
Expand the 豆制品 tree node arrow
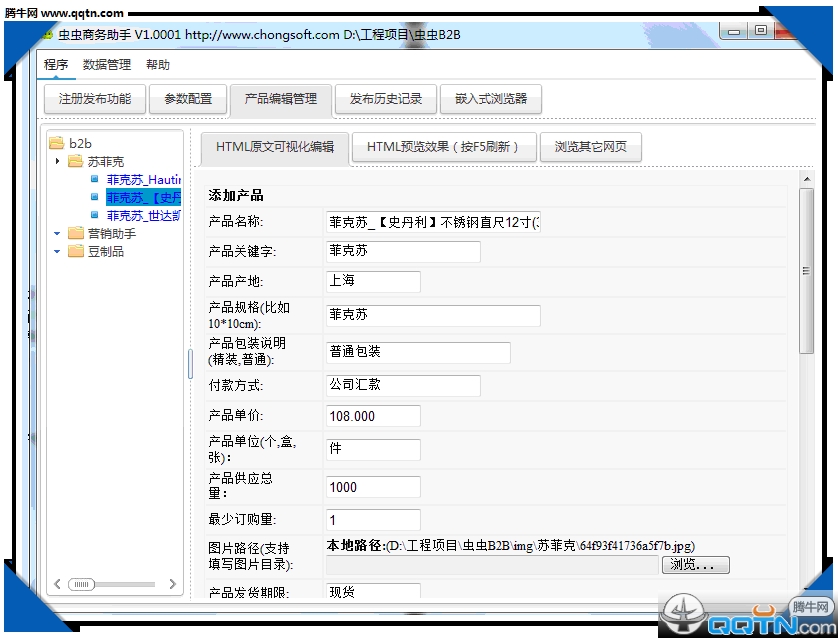(58, 251)
